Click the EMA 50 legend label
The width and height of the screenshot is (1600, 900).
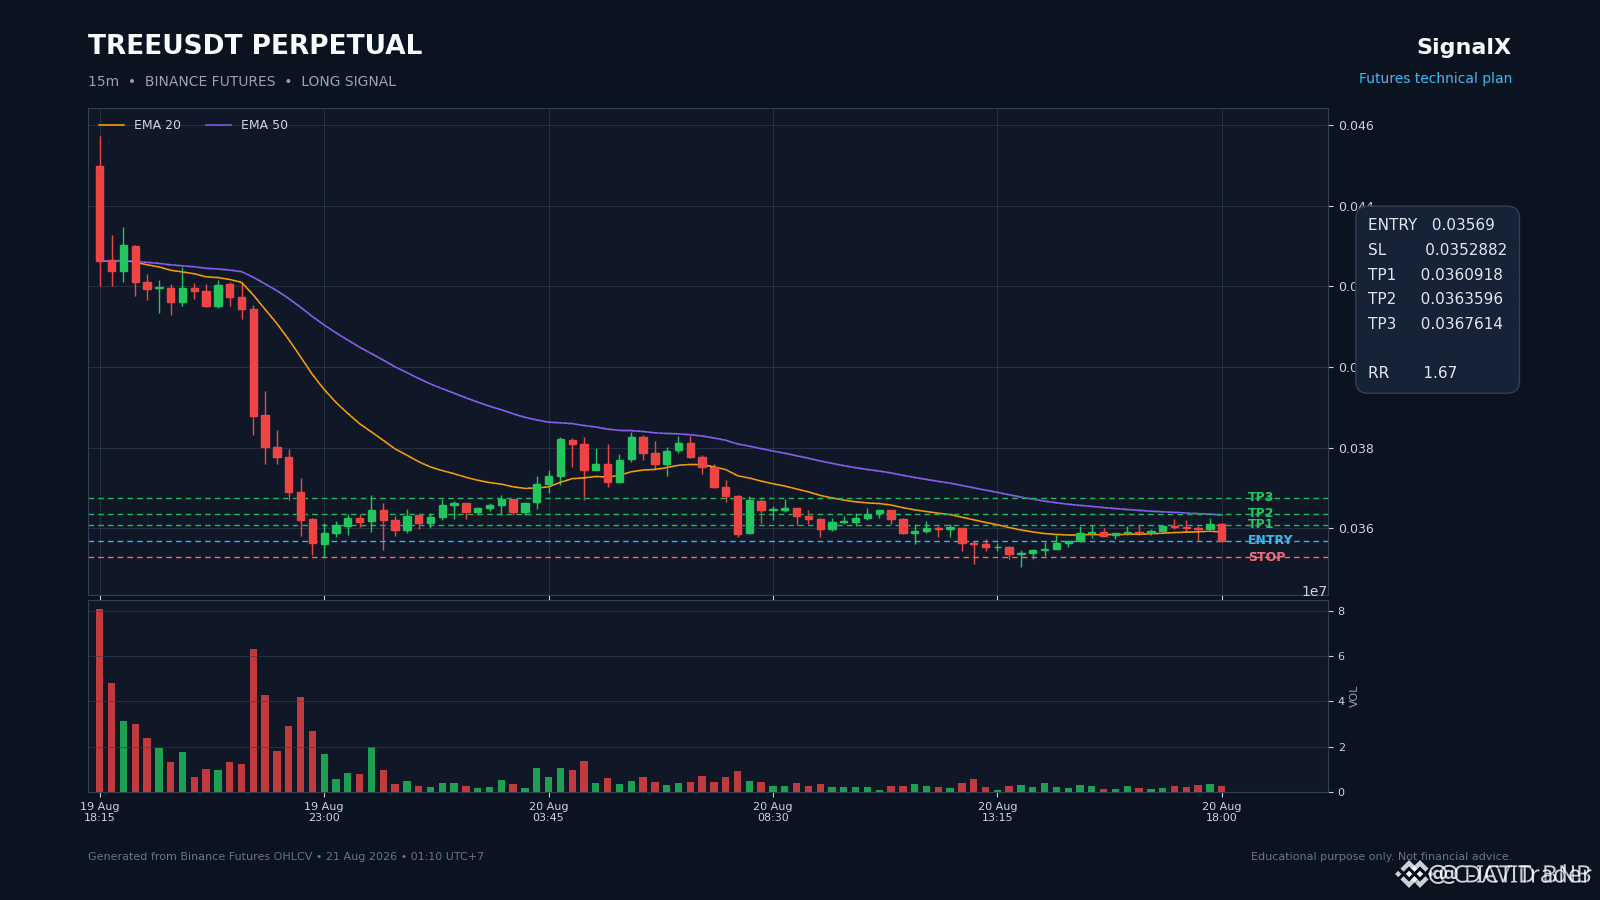coord(264,125)
